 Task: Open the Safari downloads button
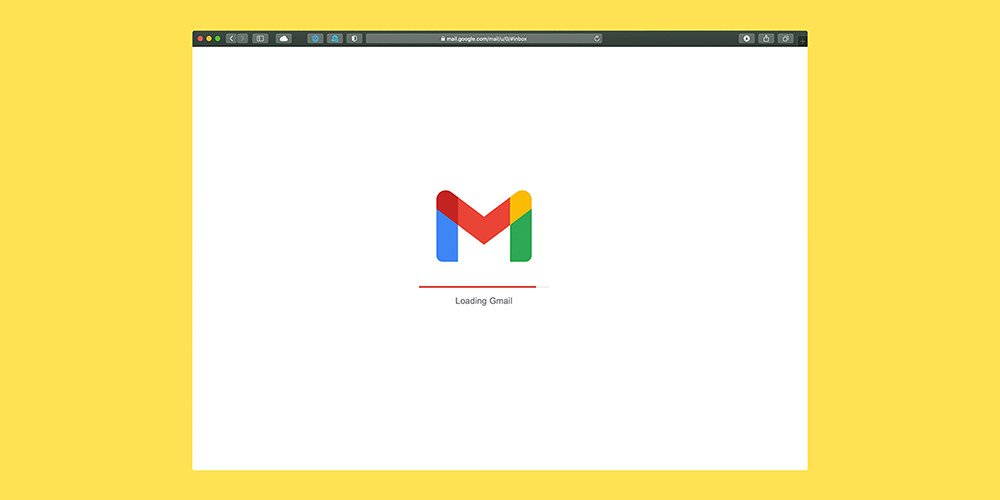747,39
